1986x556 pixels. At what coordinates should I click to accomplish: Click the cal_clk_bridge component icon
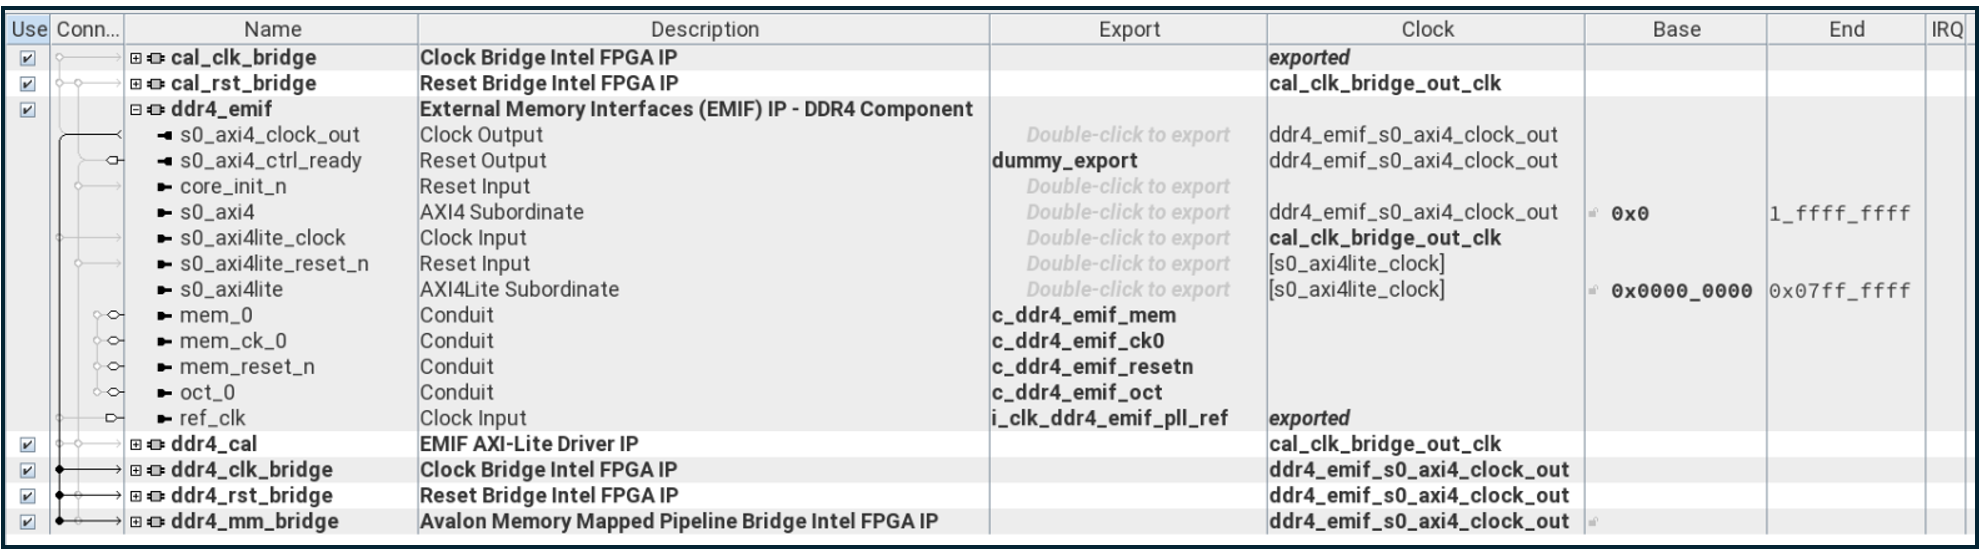coord(155,58)
